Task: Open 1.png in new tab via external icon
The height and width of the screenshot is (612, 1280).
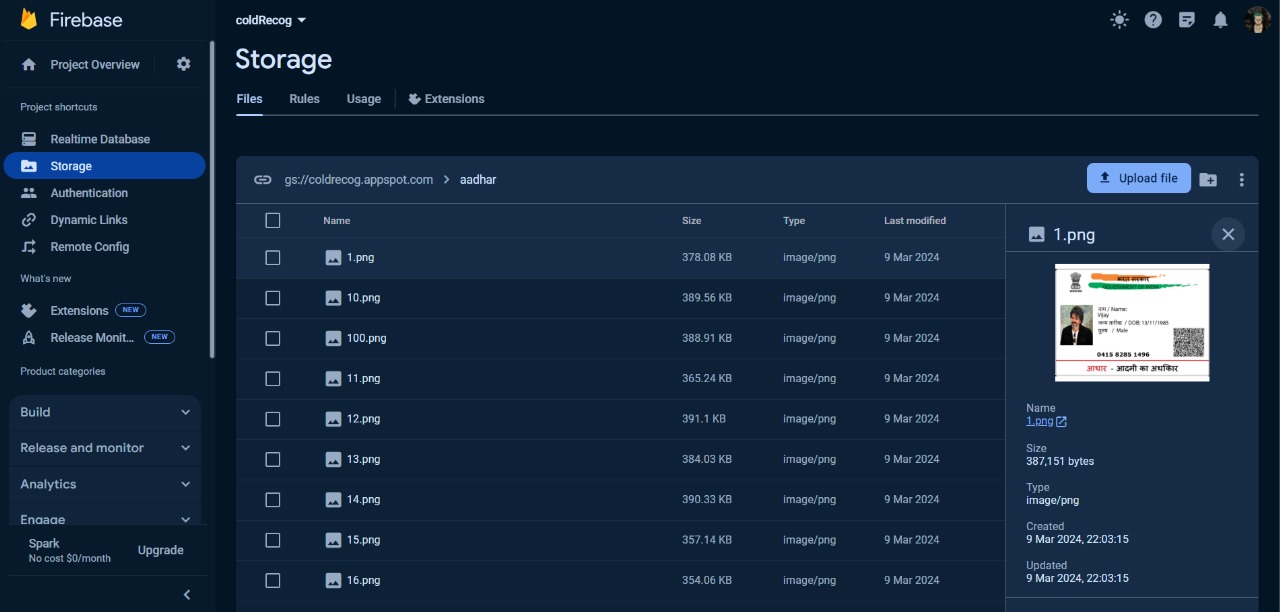Action: [1062, 422]
